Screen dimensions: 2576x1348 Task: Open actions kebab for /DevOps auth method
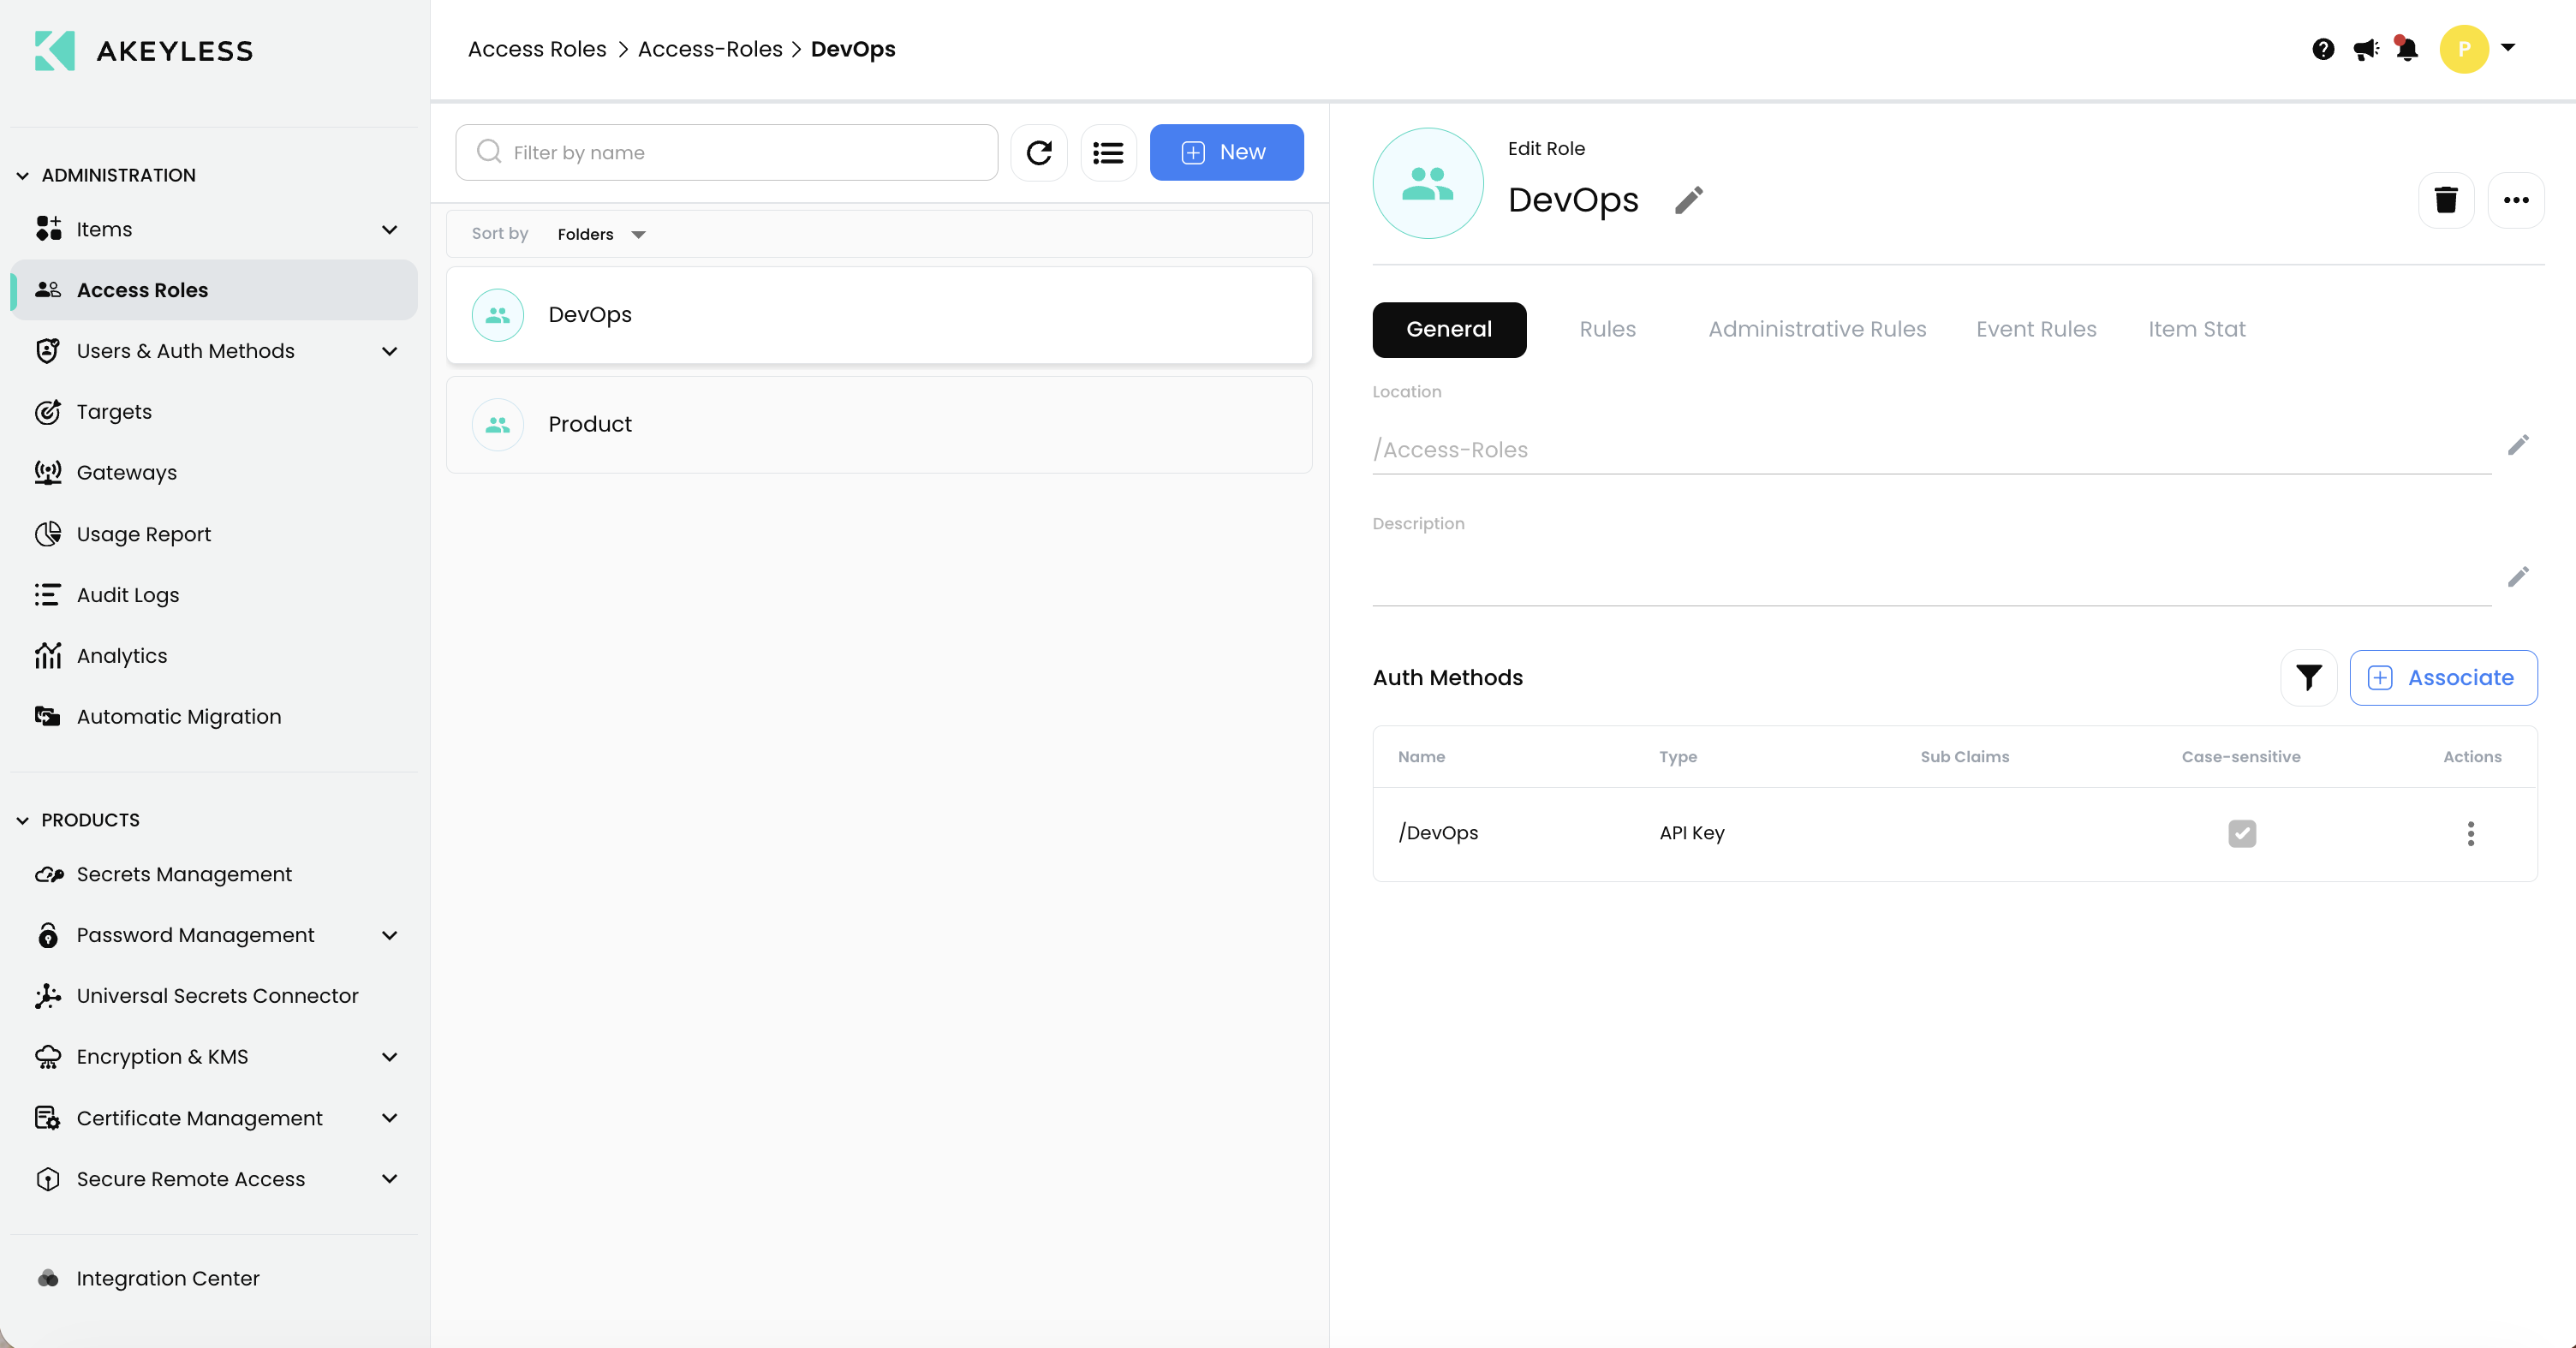pyautogui.click(x=2470, y=833)
